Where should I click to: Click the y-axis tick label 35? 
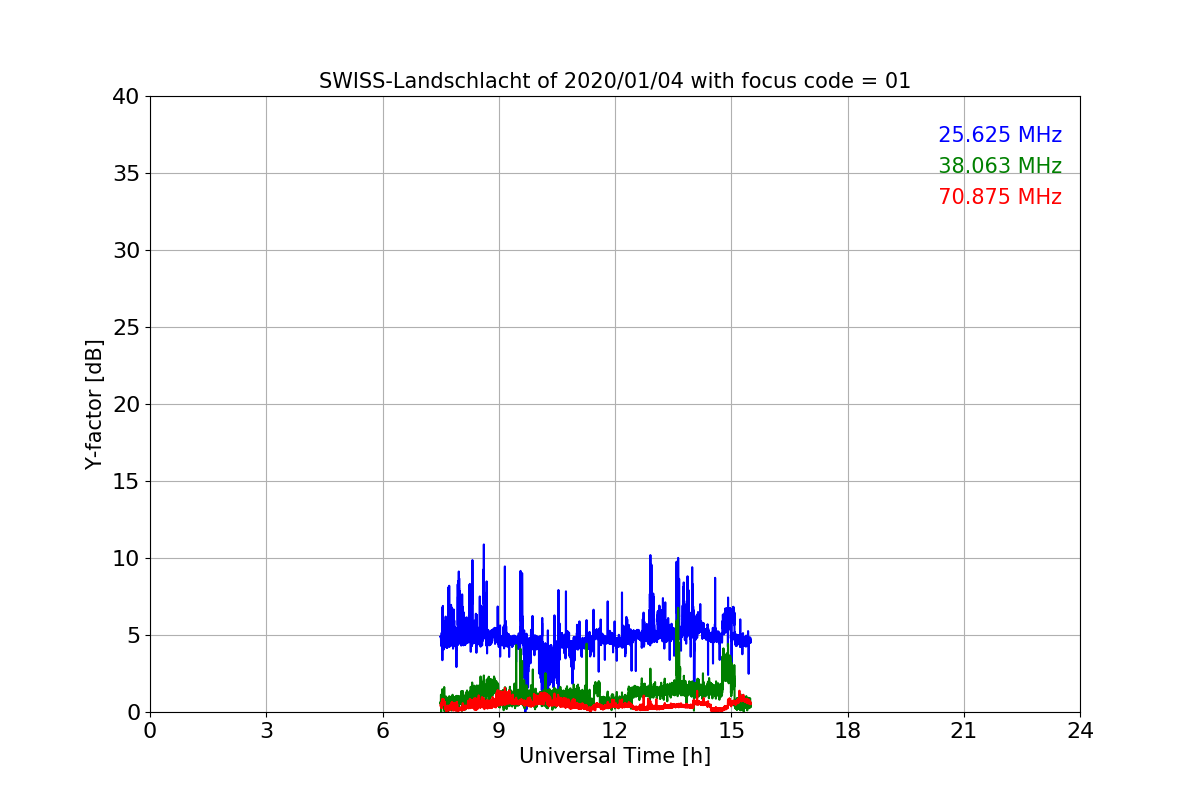pyautogui.click(x=126, y=174)
